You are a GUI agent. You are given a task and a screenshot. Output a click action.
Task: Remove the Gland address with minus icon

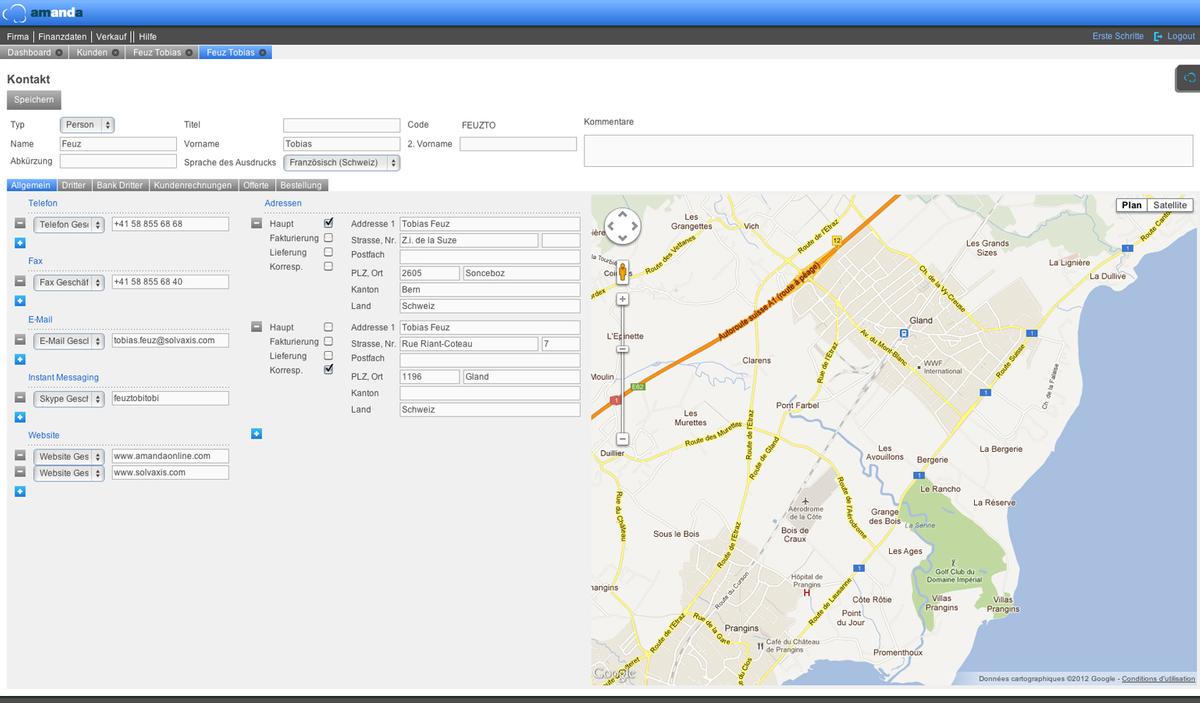tap(256, 327)
